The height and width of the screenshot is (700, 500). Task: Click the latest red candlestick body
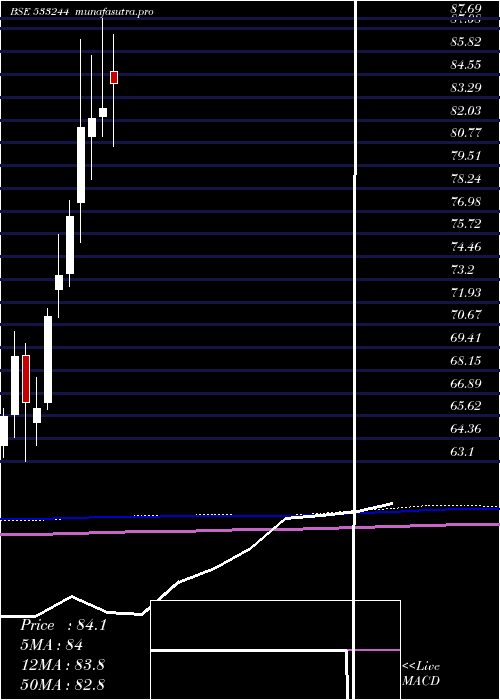114,77
